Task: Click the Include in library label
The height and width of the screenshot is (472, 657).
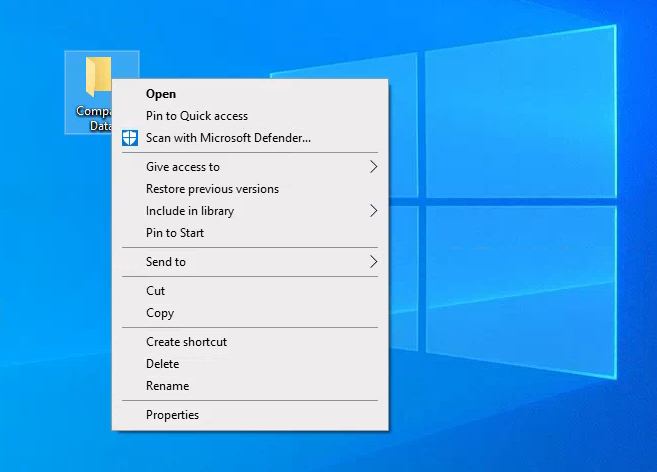Action: pos(190,211)
